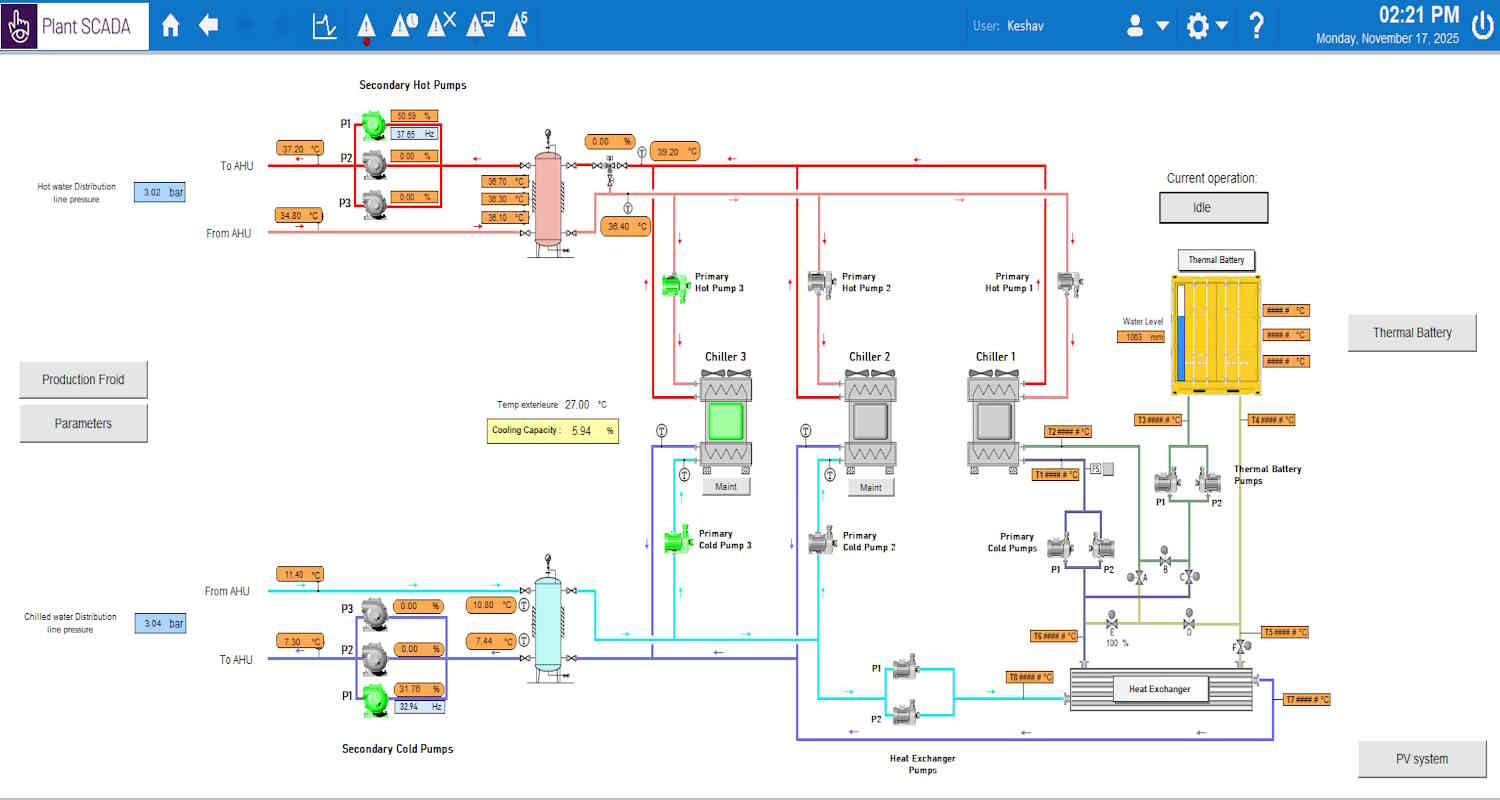Open the trend chart viewer

pos(325,26)
